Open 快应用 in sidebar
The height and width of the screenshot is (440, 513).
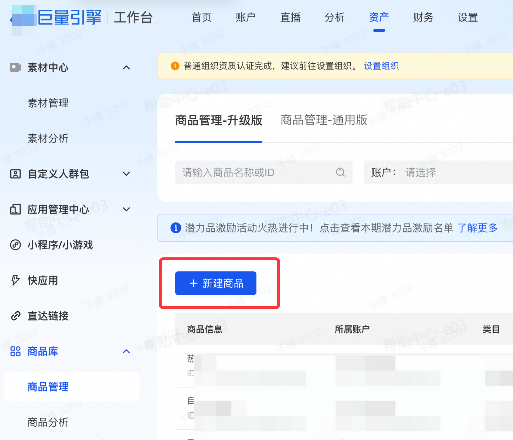43,280
